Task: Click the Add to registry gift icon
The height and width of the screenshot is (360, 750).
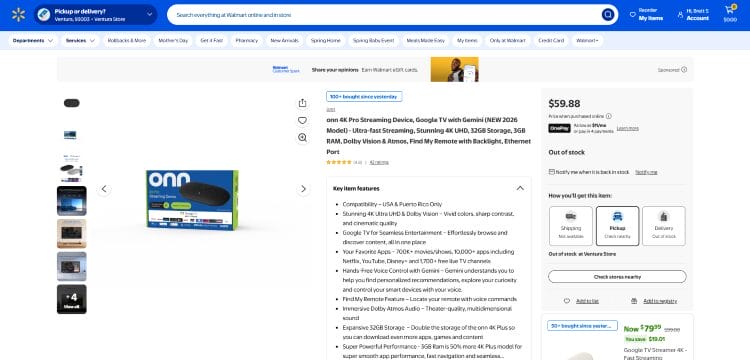Action: [x=634, y=301]
